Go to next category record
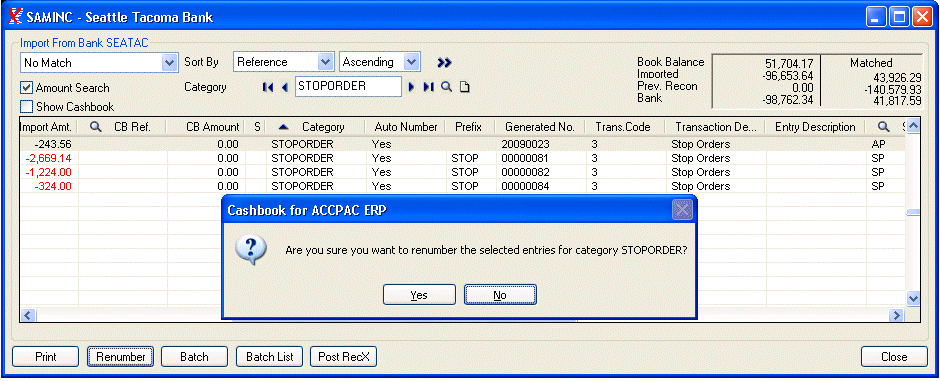 point(411,87)
